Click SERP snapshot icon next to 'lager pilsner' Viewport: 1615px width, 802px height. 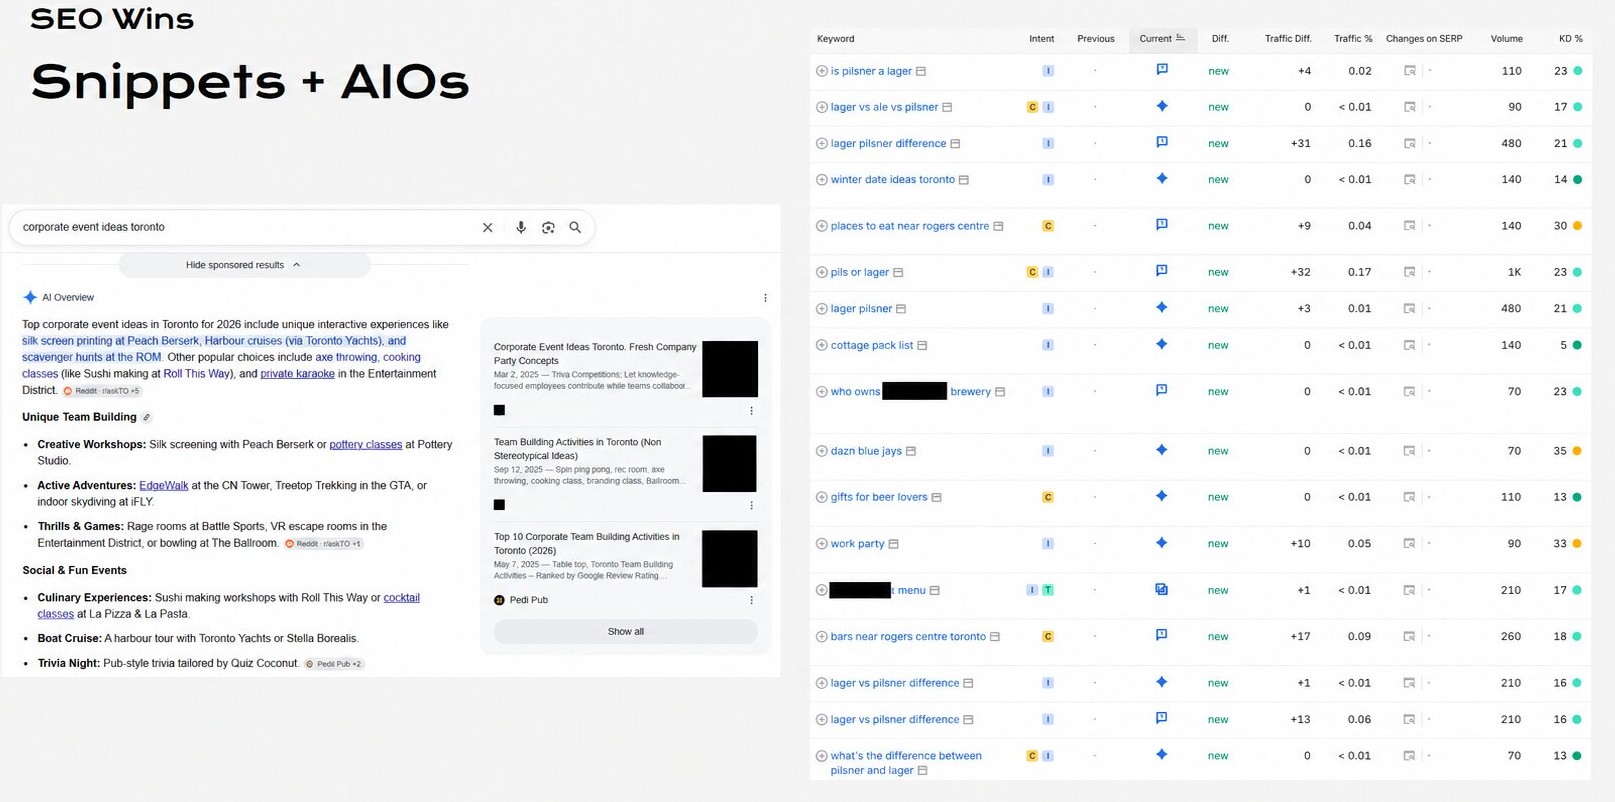pos(901,309)
